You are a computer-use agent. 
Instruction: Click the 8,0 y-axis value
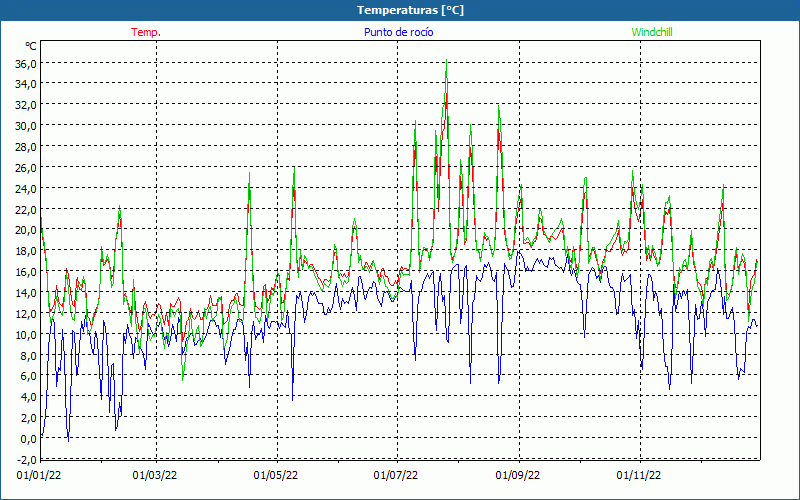click(x=28, y=355)
